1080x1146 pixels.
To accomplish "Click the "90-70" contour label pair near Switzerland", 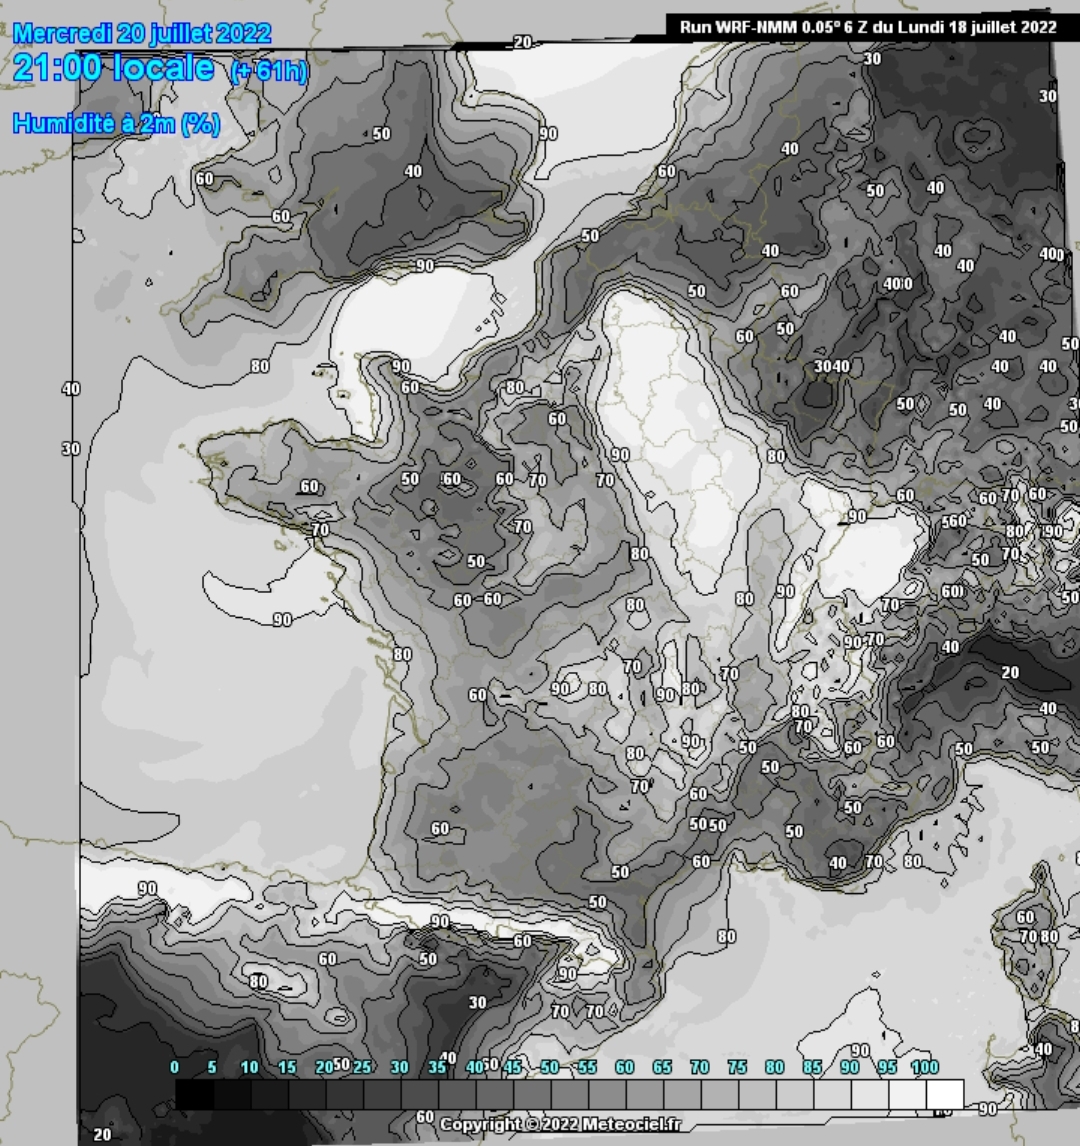I will point(864,641).
